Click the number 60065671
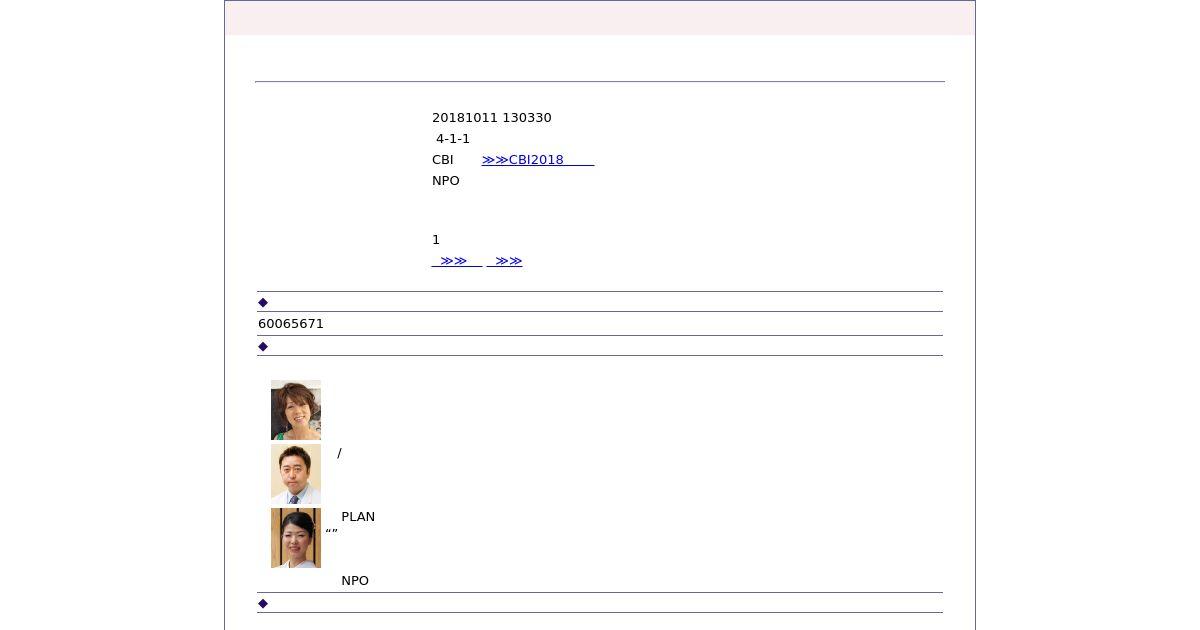This screenshot has width=1200, height=630. pyautogui.click(x=291, y=324)
